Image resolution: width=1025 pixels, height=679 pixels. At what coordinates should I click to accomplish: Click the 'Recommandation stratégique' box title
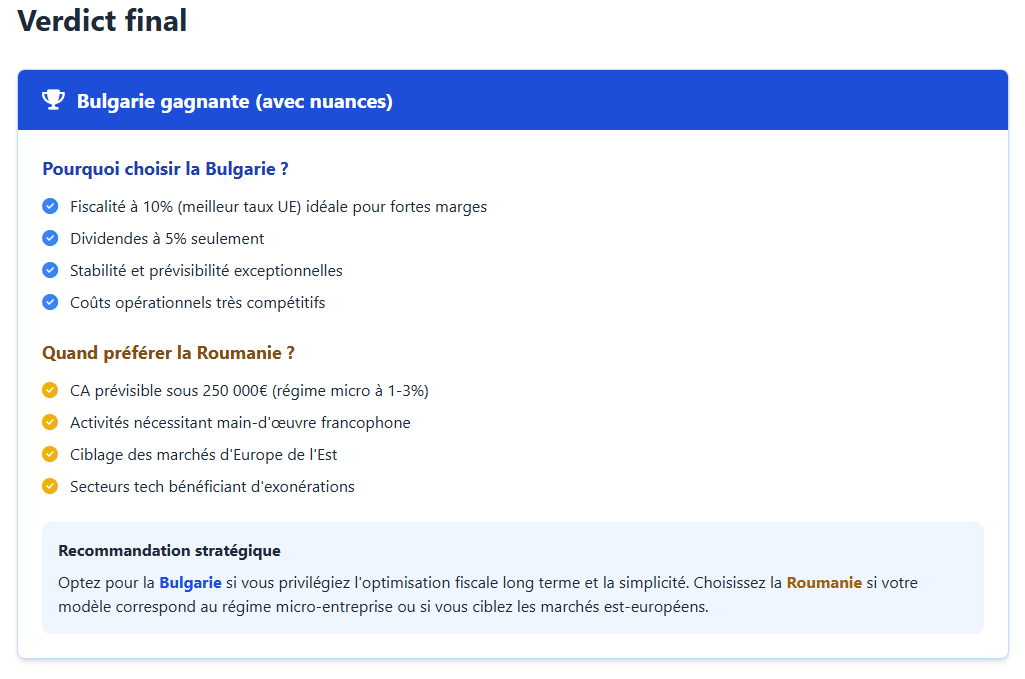coord(169,551)
